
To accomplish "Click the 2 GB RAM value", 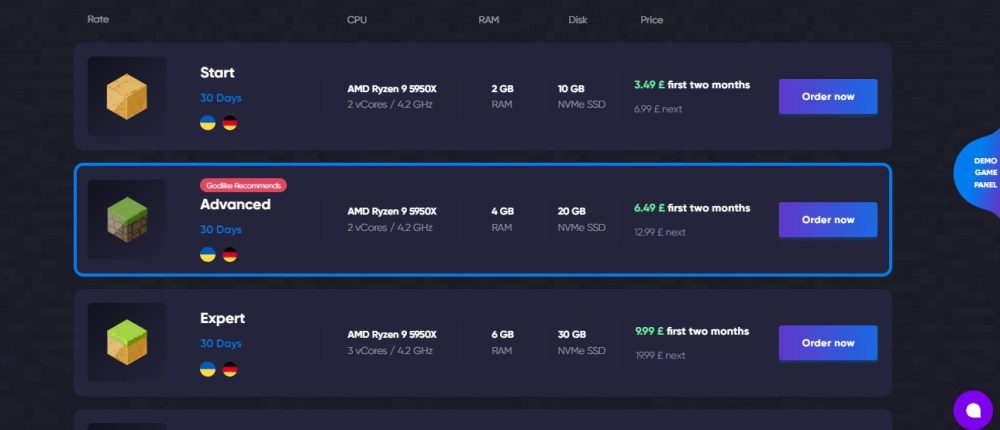I will 502,89.
